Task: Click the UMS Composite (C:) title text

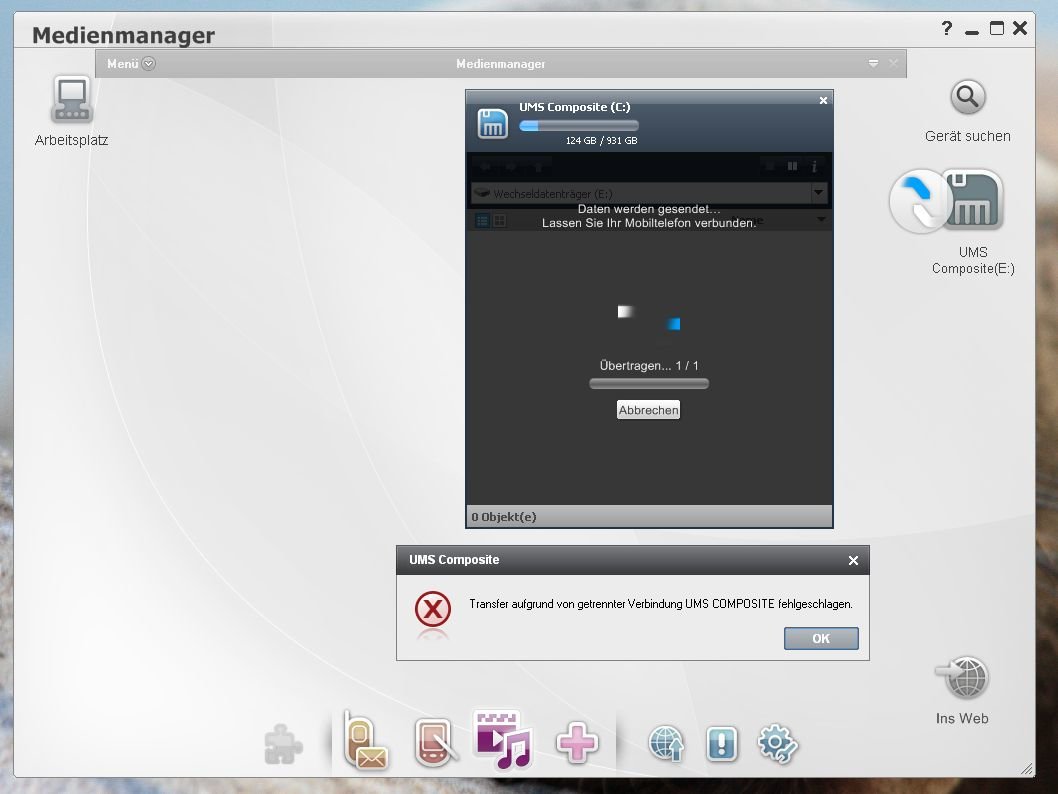Action: coord(575,107)
